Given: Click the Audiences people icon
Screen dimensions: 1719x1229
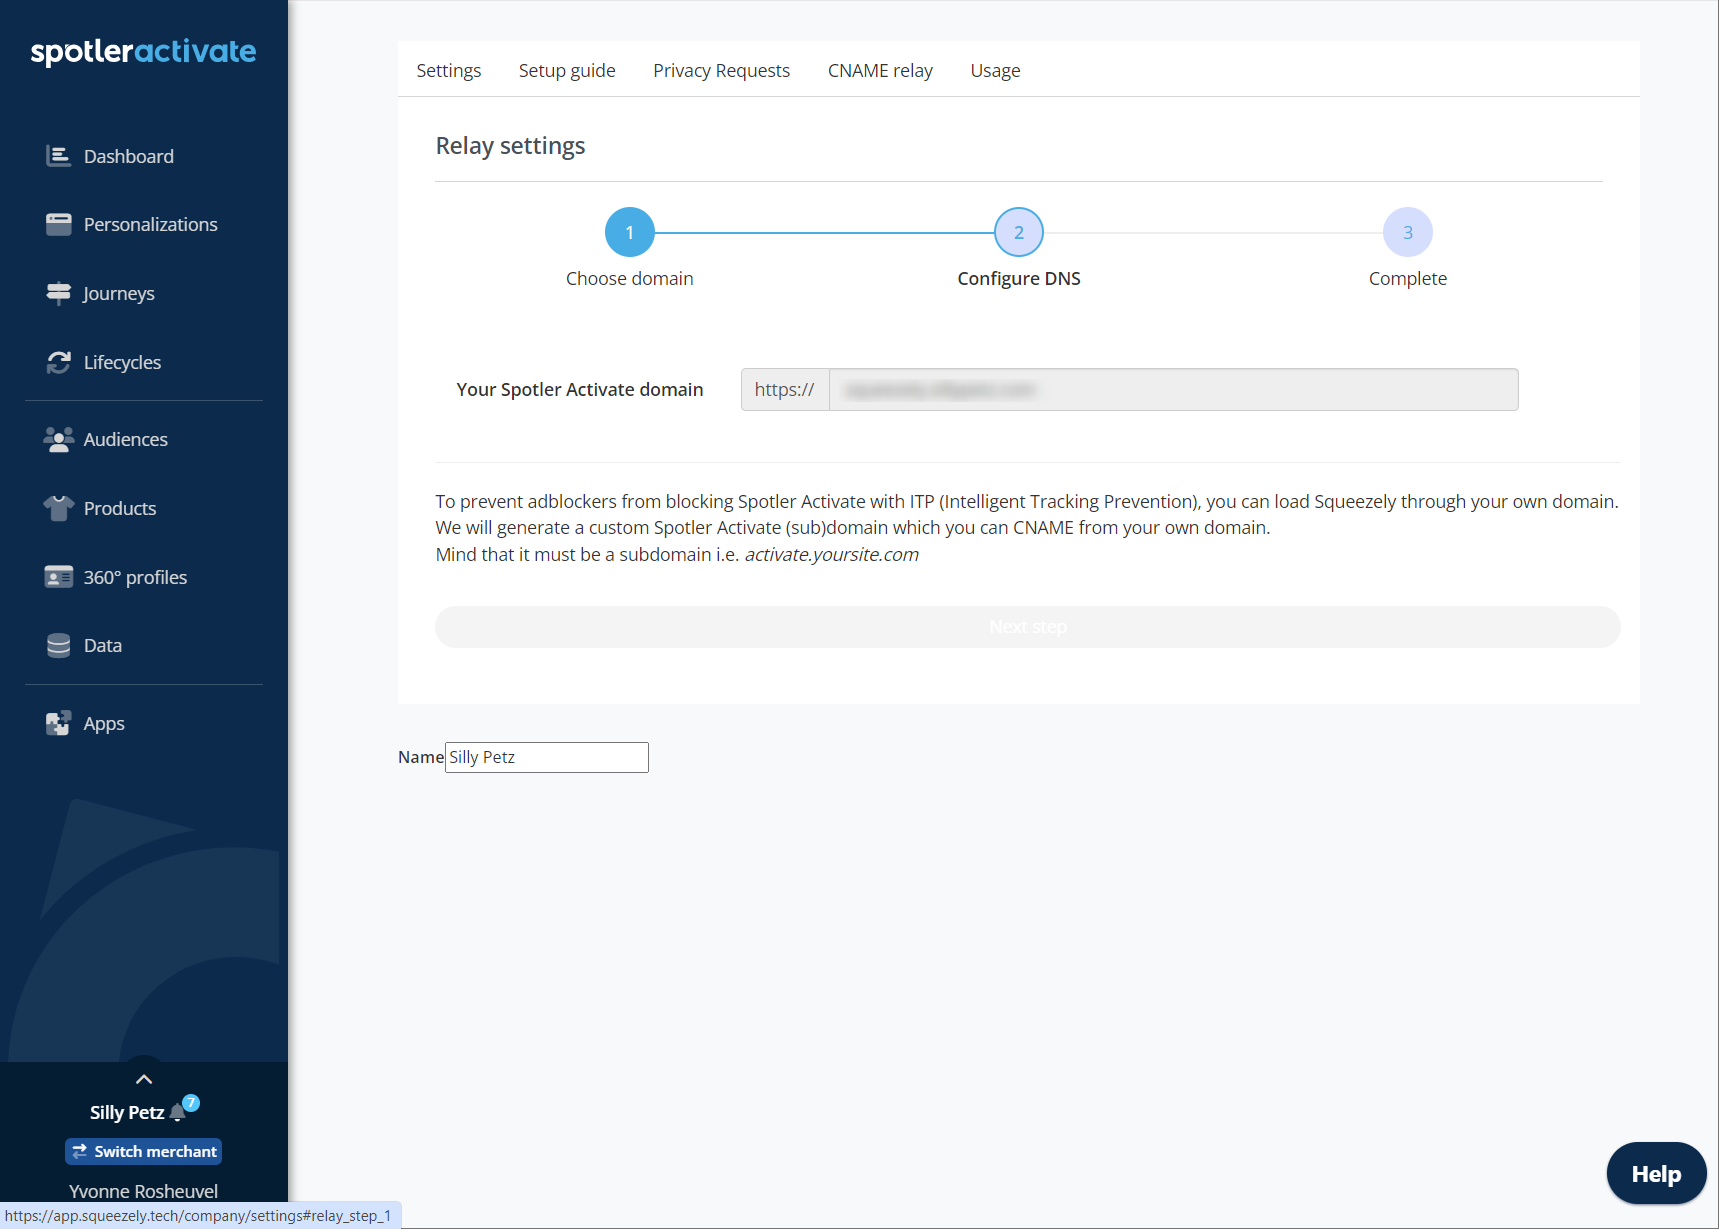Looking at the screenshot, I should pos(59,439).
